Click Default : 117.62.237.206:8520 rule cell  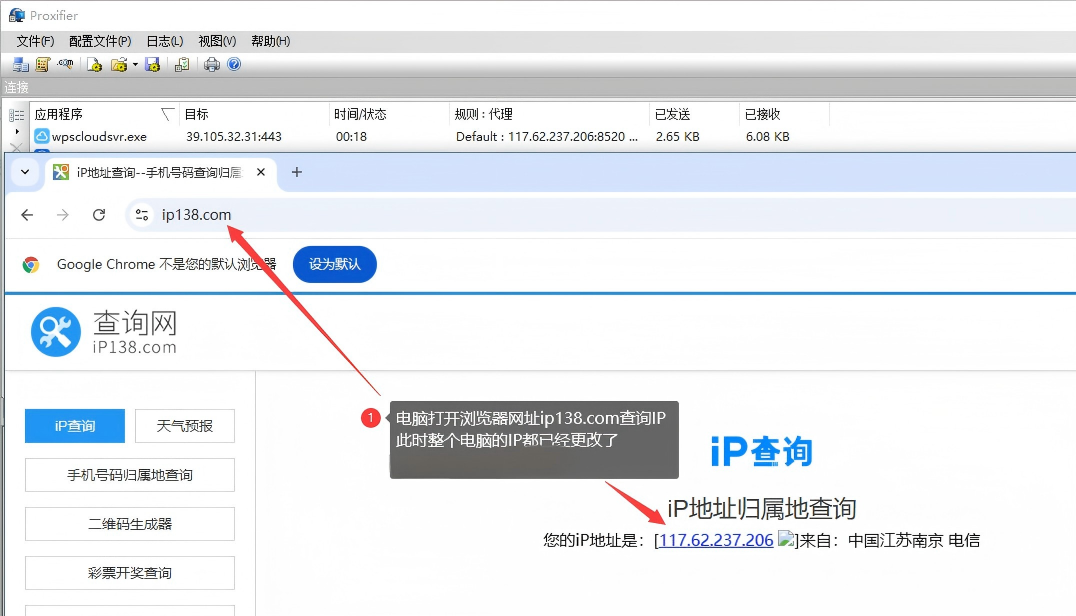pyautogui.click(x=547, y=137)
